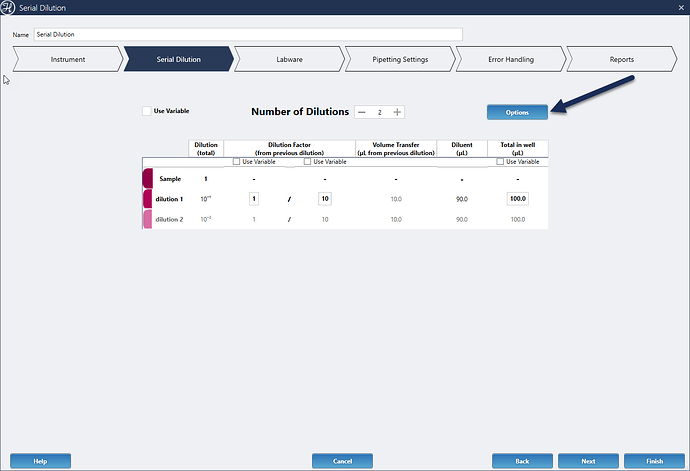Screen dimensions: 690x471
Task: Tick first Use Variable under Dilution Factor
Action: click(x=236, y=161)
